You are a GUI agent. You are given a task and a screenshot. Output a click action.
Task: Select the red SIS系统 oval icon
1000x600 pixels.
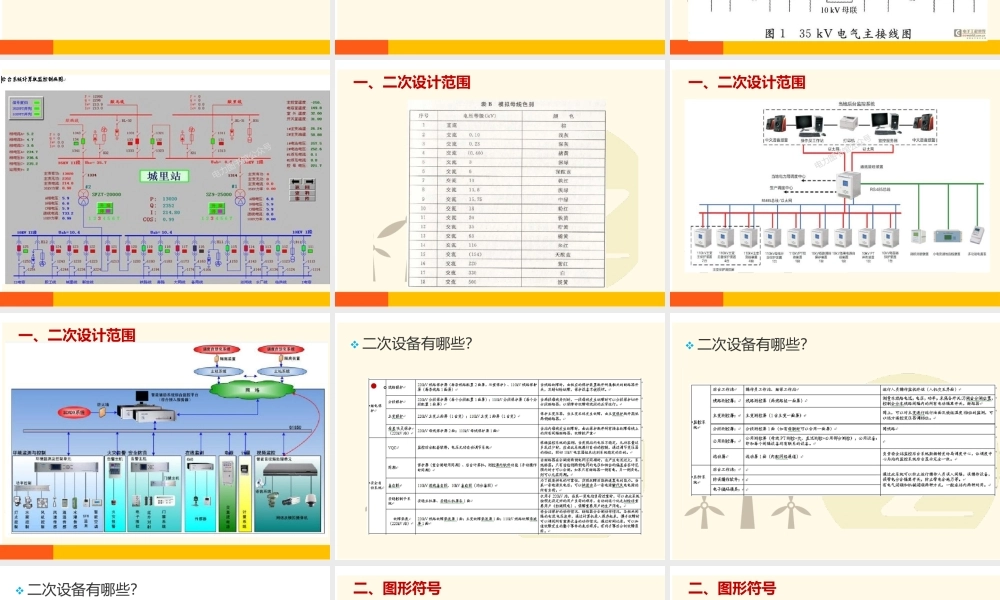[72, 411]
